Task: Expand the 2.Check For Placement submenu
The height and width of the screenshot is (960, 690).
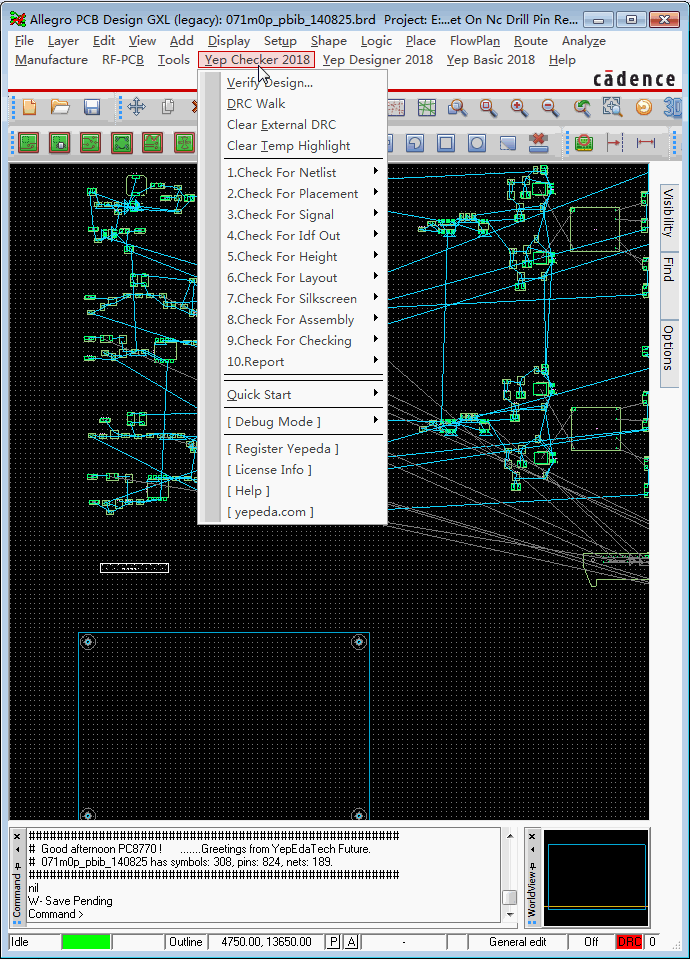Action: point(304,193)
